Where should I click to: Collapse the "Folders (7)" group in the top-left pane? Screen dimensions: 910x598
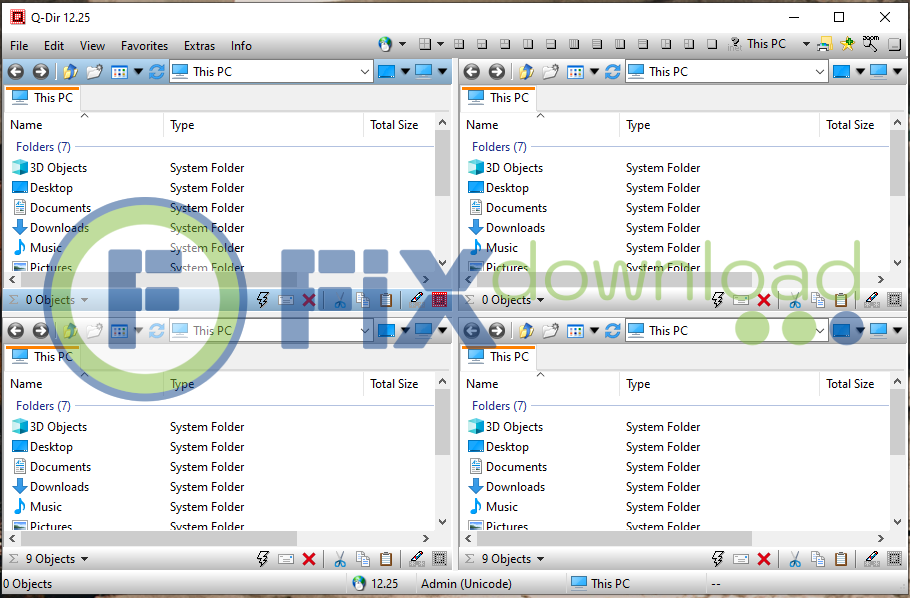coord(42,147)
